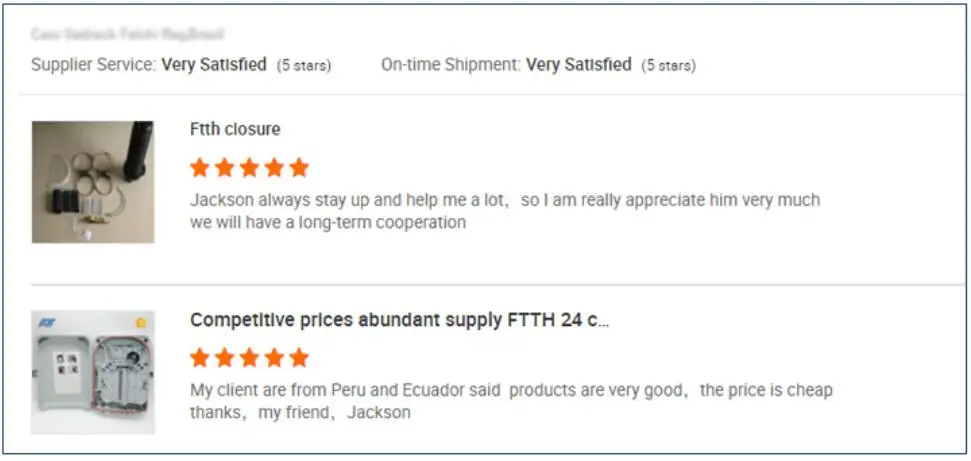
Task: Click '(5 stars)' next to Supplier Service
Action: tap(304, 66)
